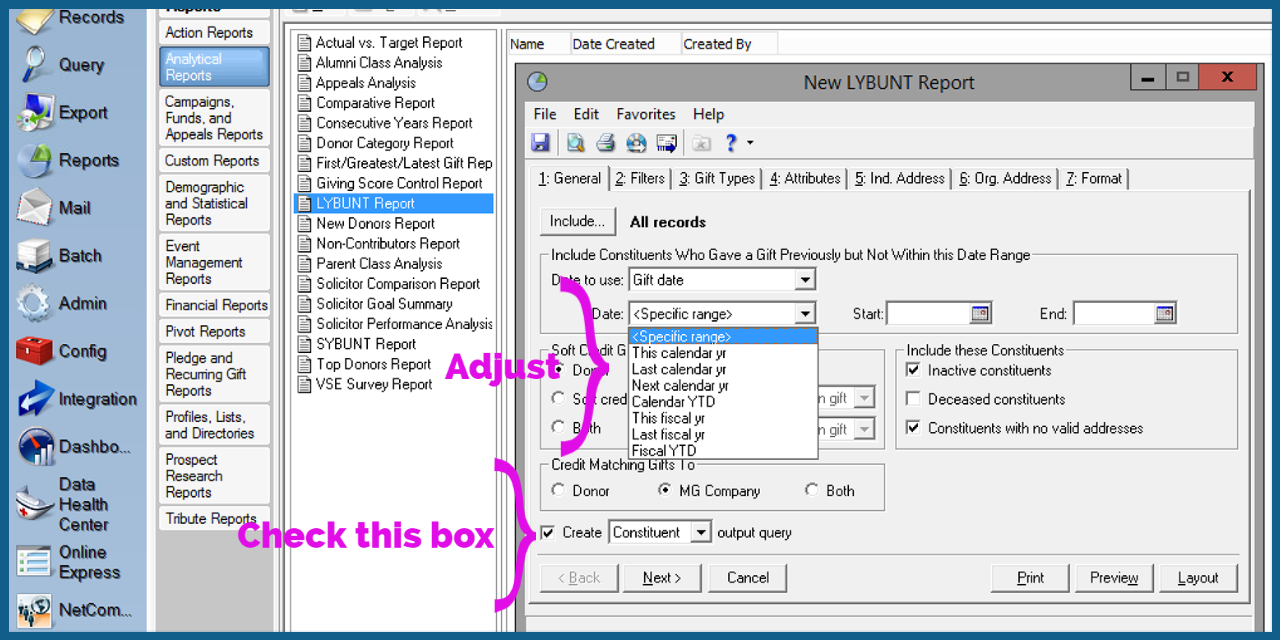Image resolution: width=1280 pixels, height=640 pixels.
Task: Open the Query section icon
Action: 35,65
